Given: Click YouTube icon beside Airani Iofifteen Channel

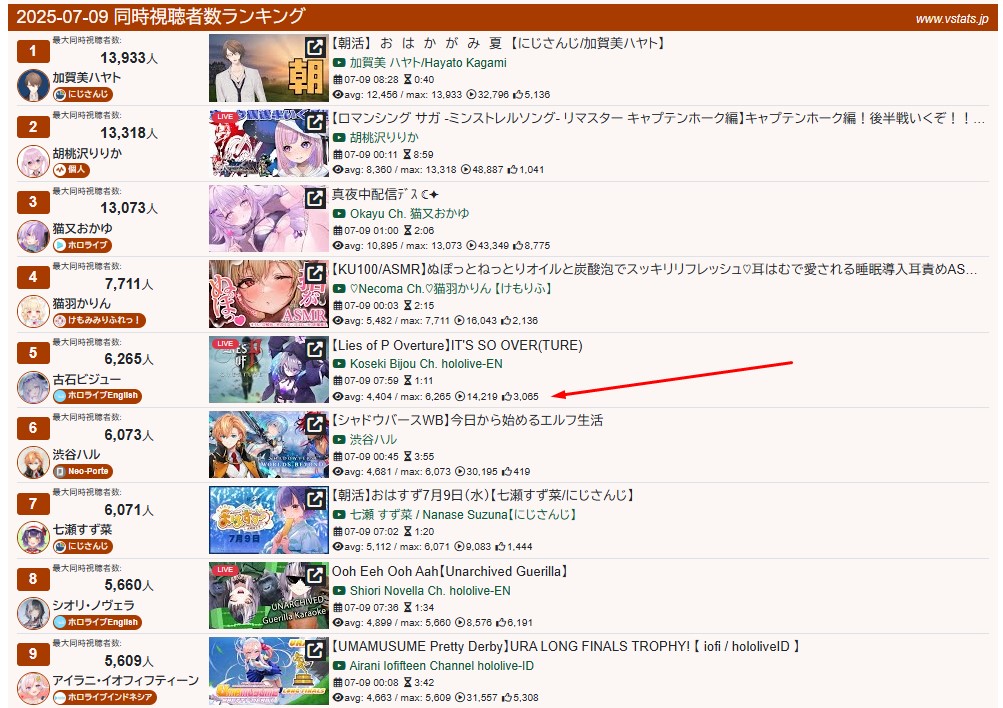Looking at the screenshot, I should (339, 666).
